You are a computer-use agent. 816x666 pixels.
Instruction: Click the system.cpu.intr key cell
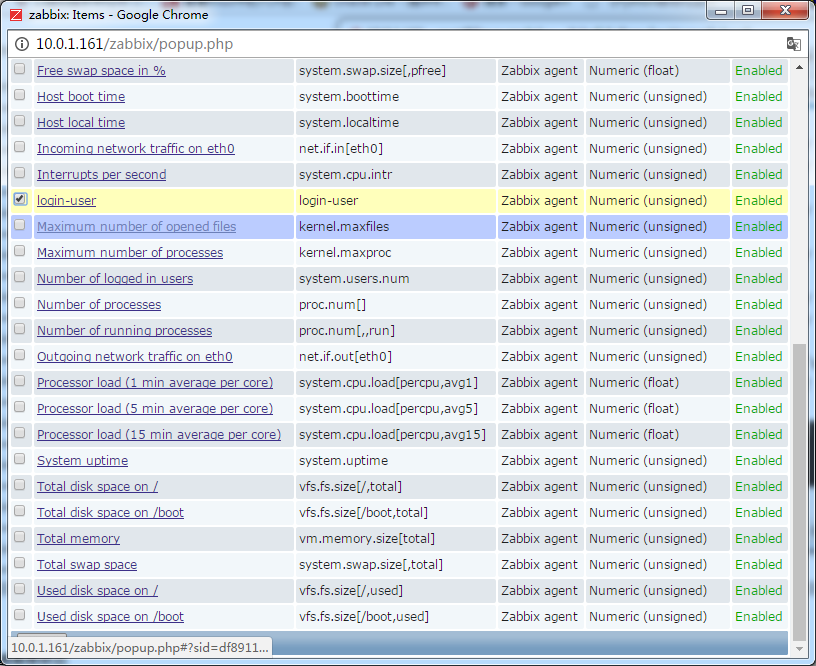(x=396, y=175)
